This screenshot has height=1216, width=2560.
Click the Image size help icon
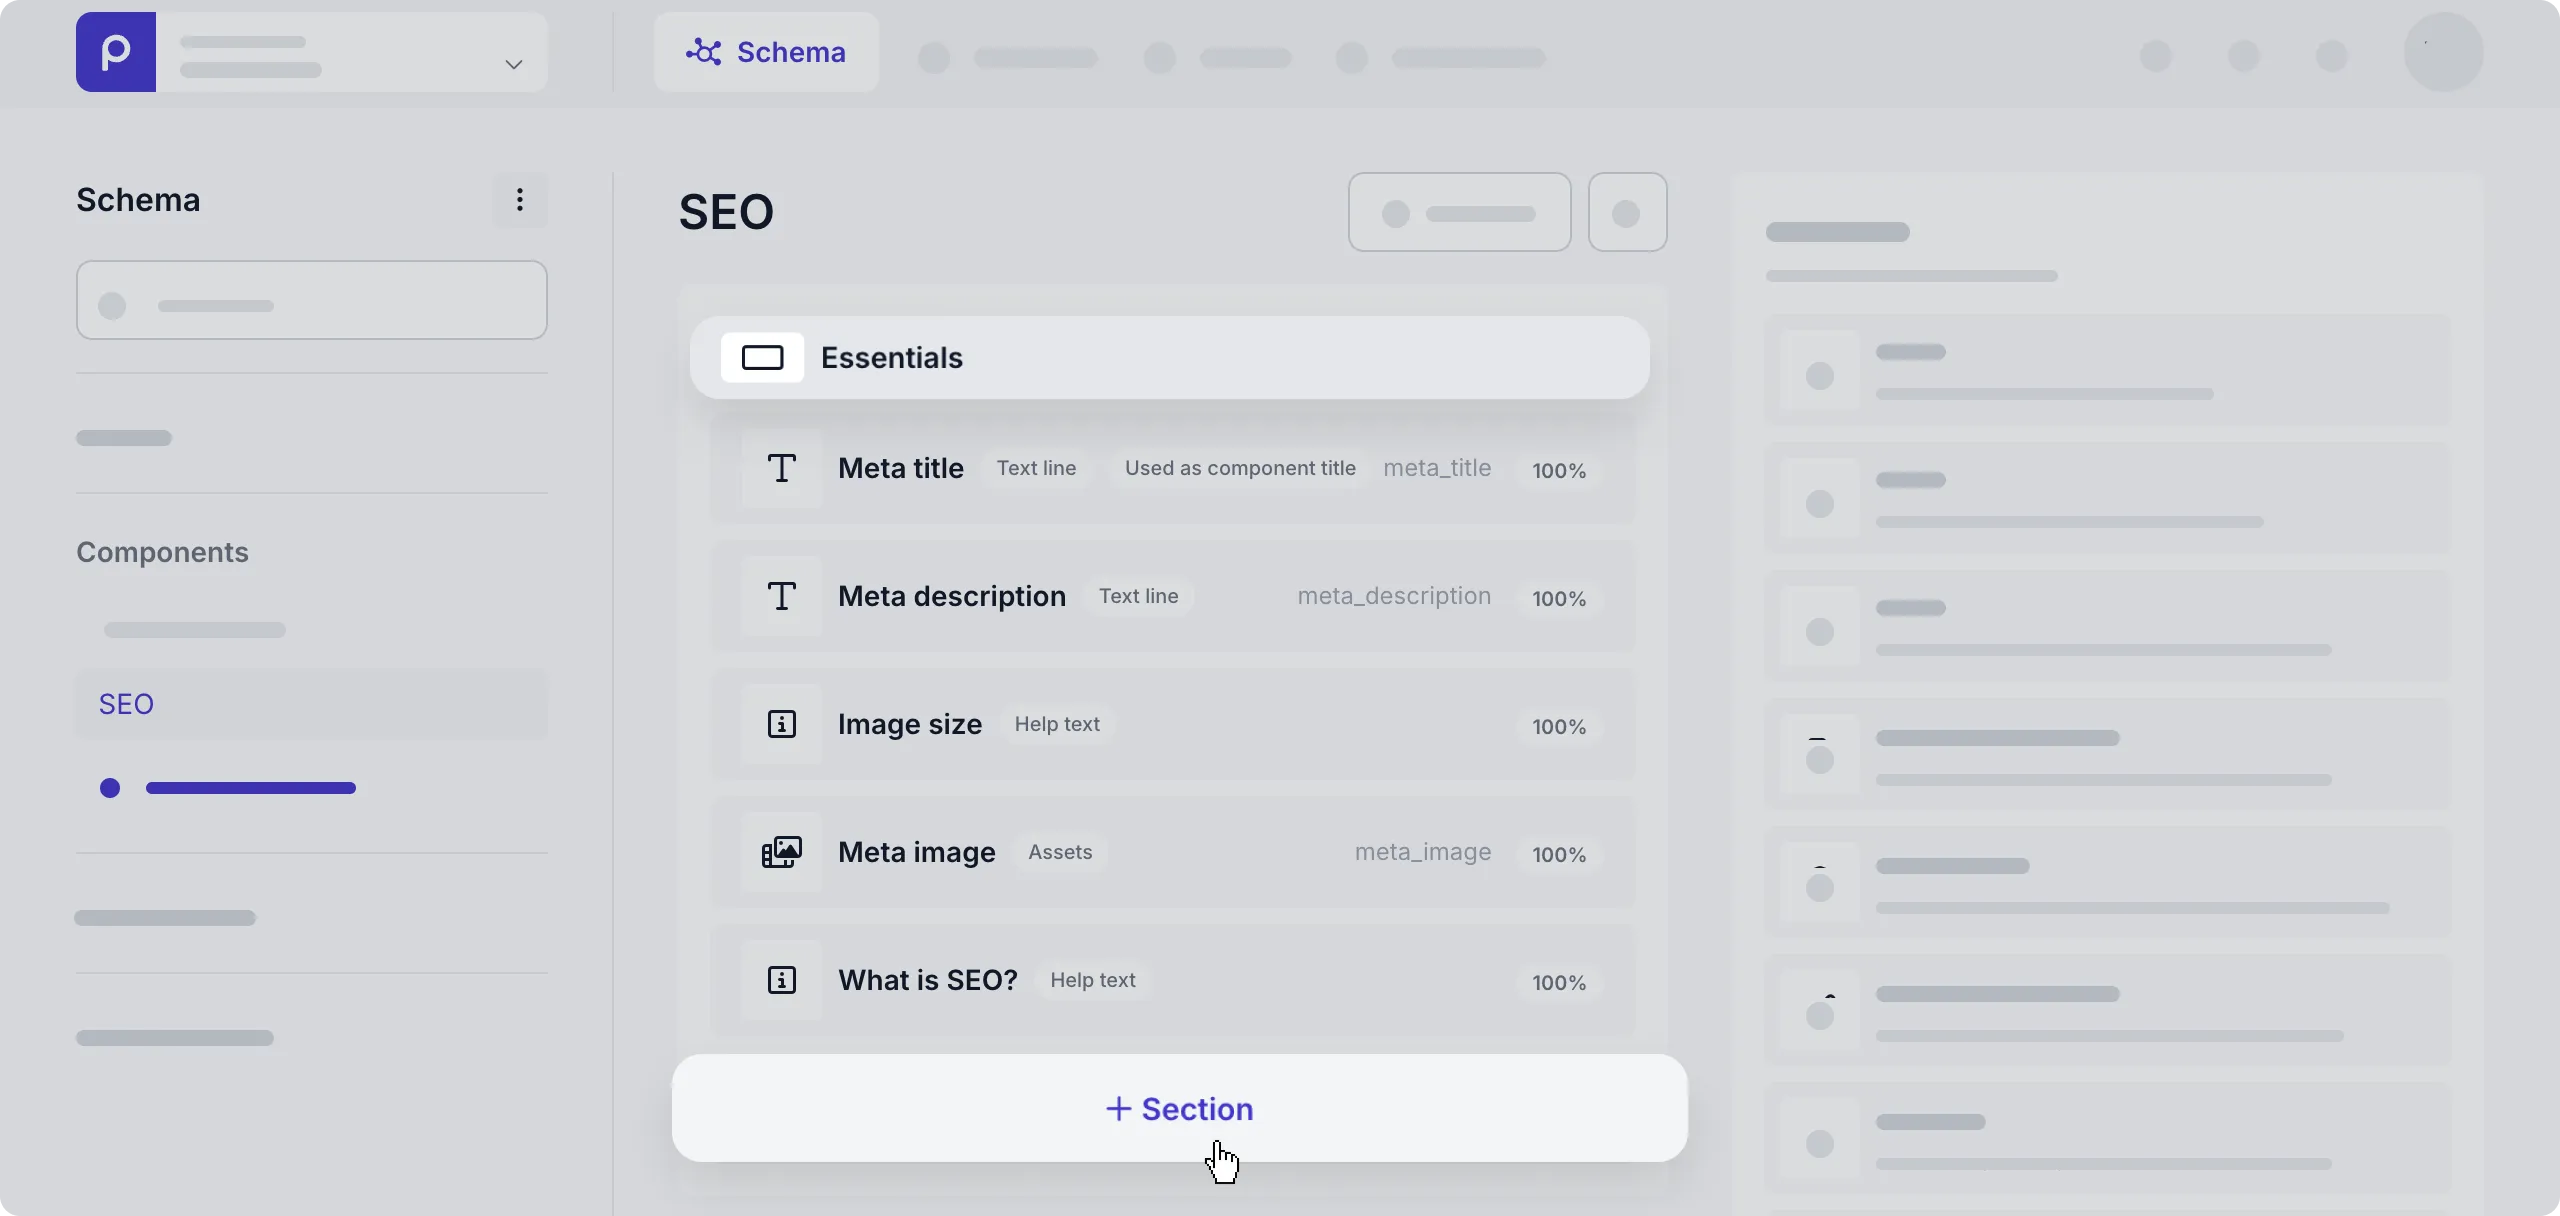pos(782,724)
